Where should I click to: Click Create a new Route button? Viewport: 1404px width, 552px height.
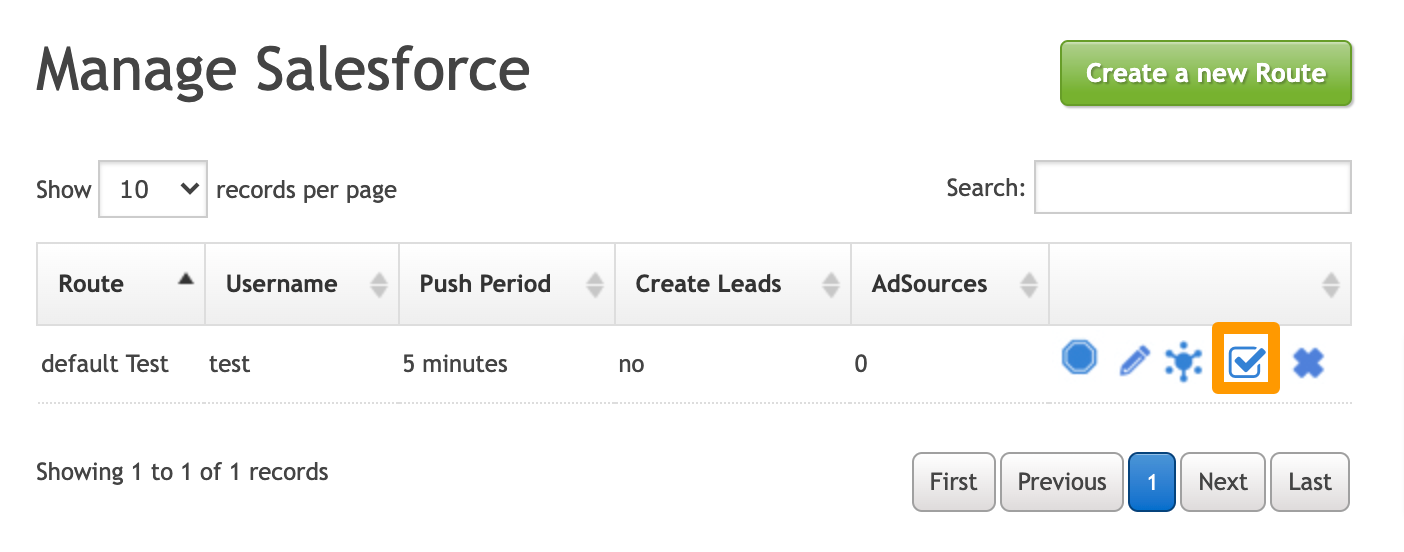point(1205,73)
